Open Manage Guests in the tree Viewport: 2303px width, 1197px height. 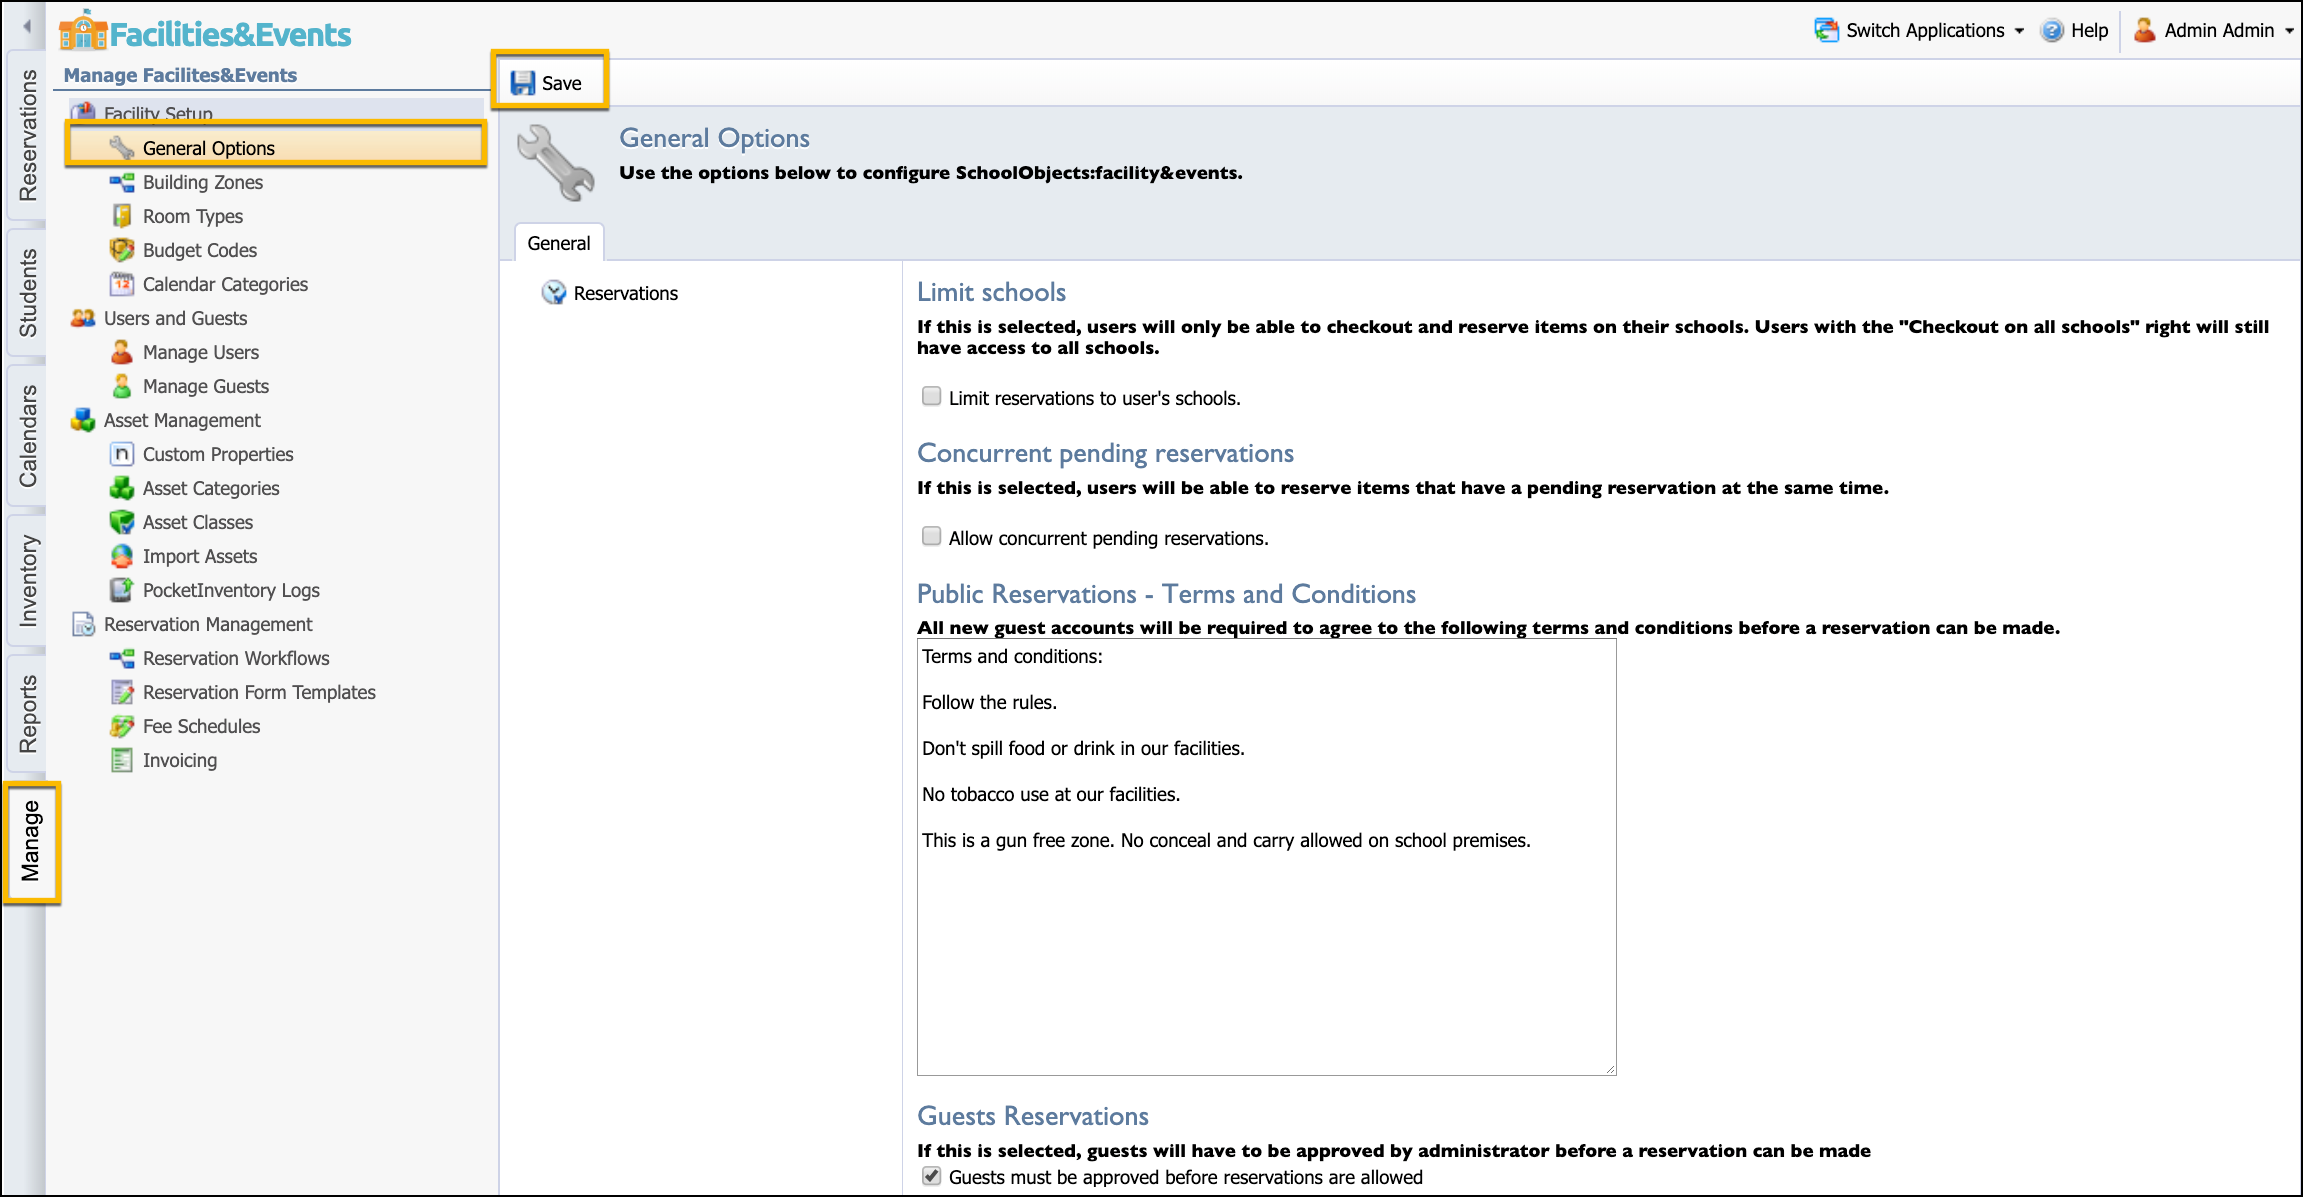206,386
